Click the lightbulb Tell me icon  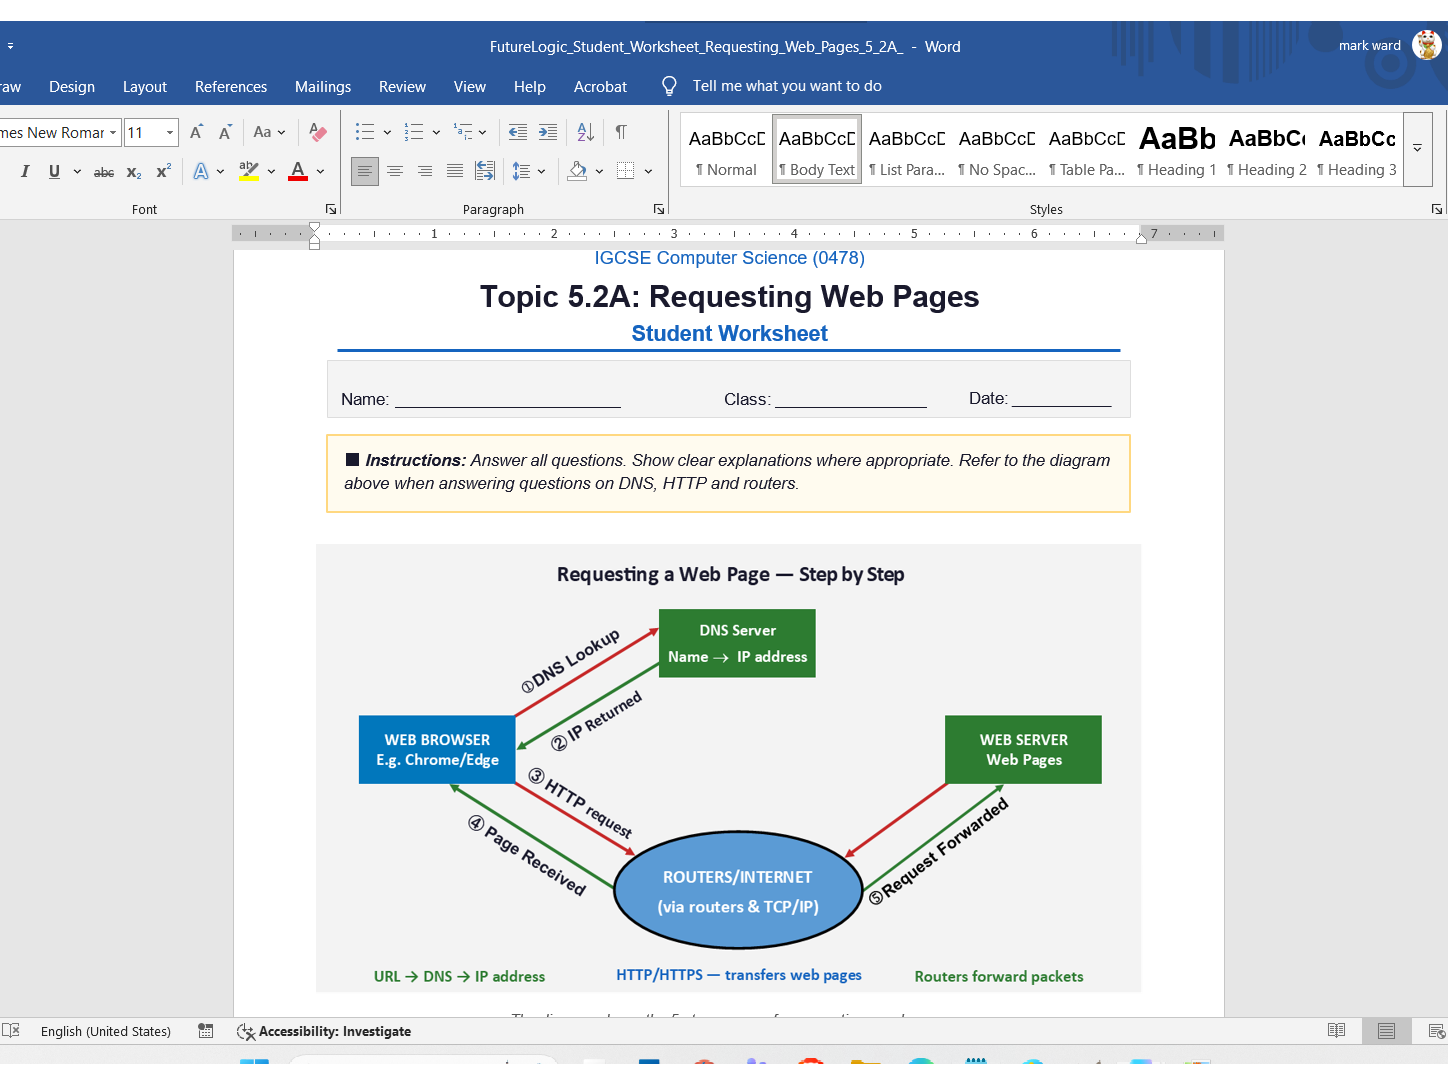669,86
